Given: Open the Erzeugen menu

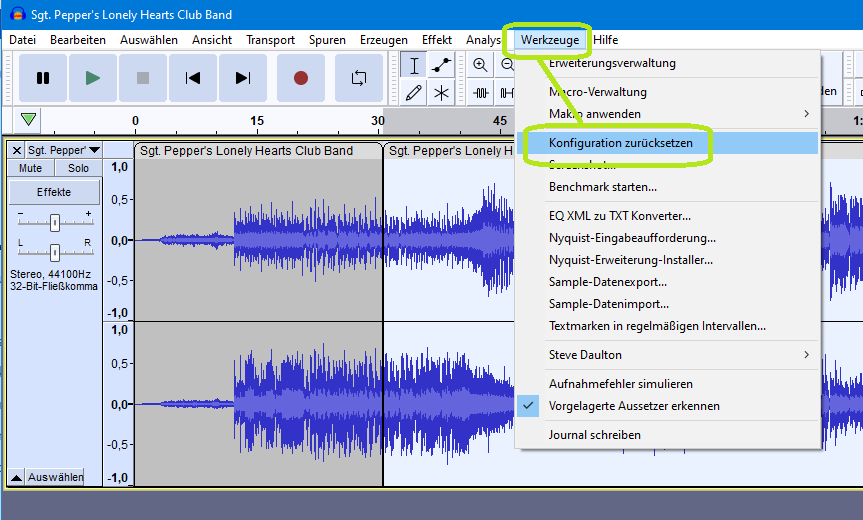Looking at the screenshot, I should 384,40.
